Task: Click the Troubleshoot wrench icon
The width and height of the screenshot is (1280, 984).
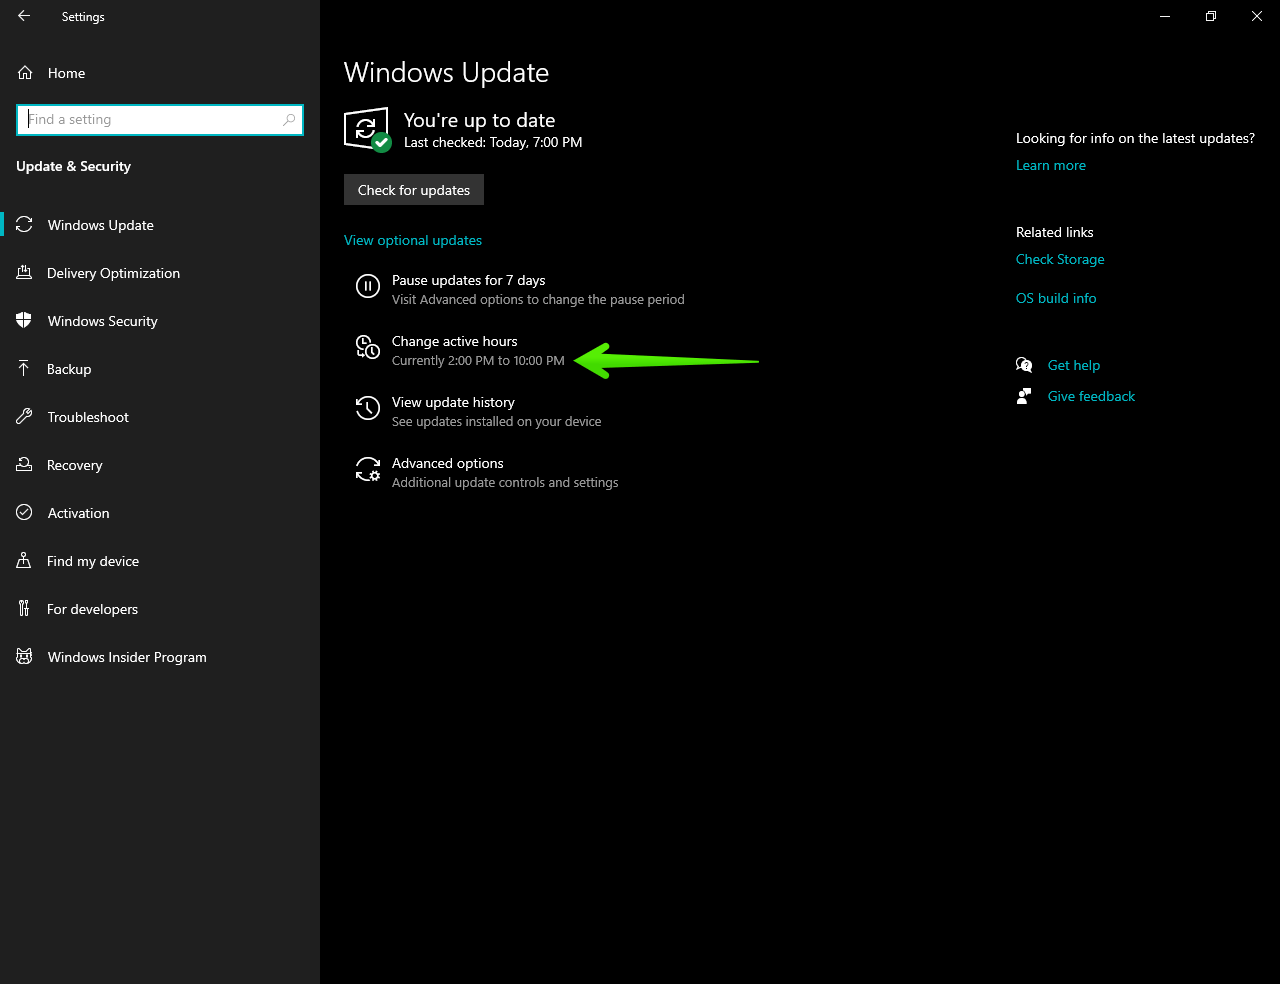Action: pos(24,417)
